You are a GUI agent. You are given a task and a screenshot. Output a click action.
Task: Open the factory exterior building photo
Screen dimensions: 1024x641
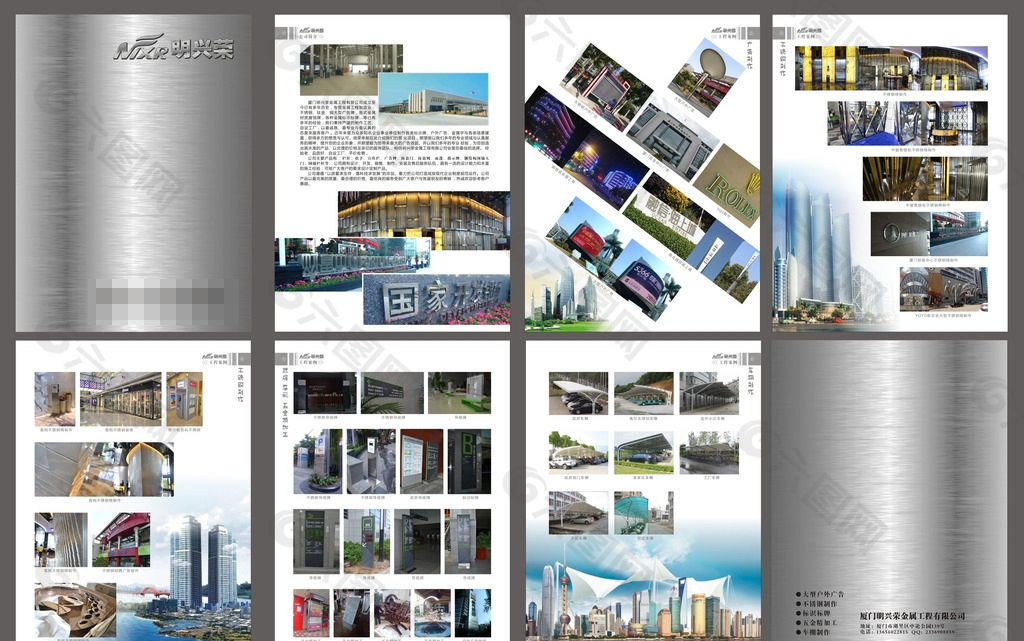pyautogui.click(x=448, y=94)
